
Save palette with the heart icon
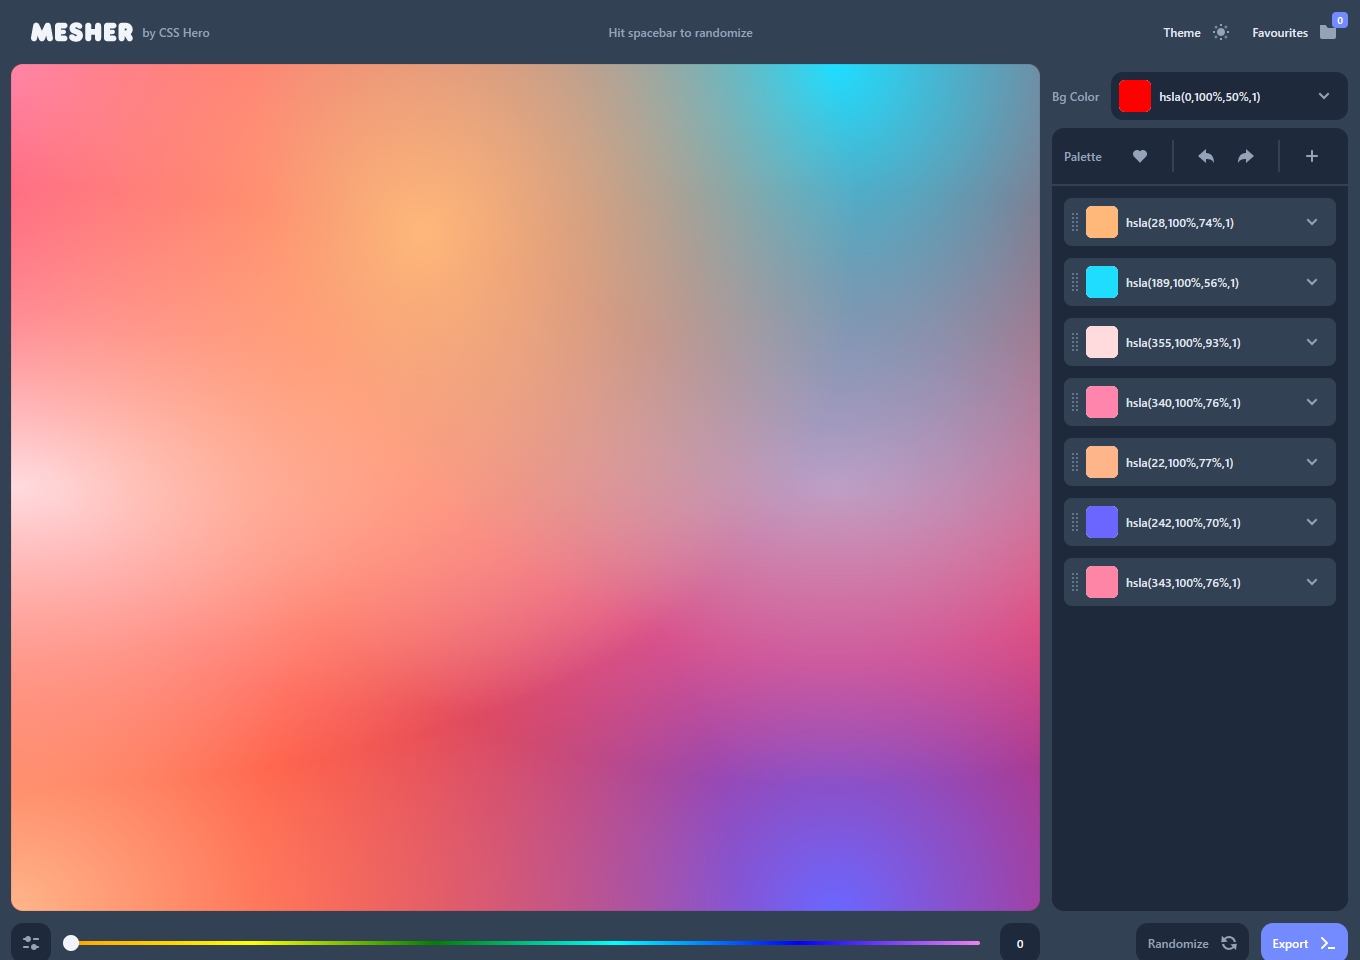tap(1140, 156)
